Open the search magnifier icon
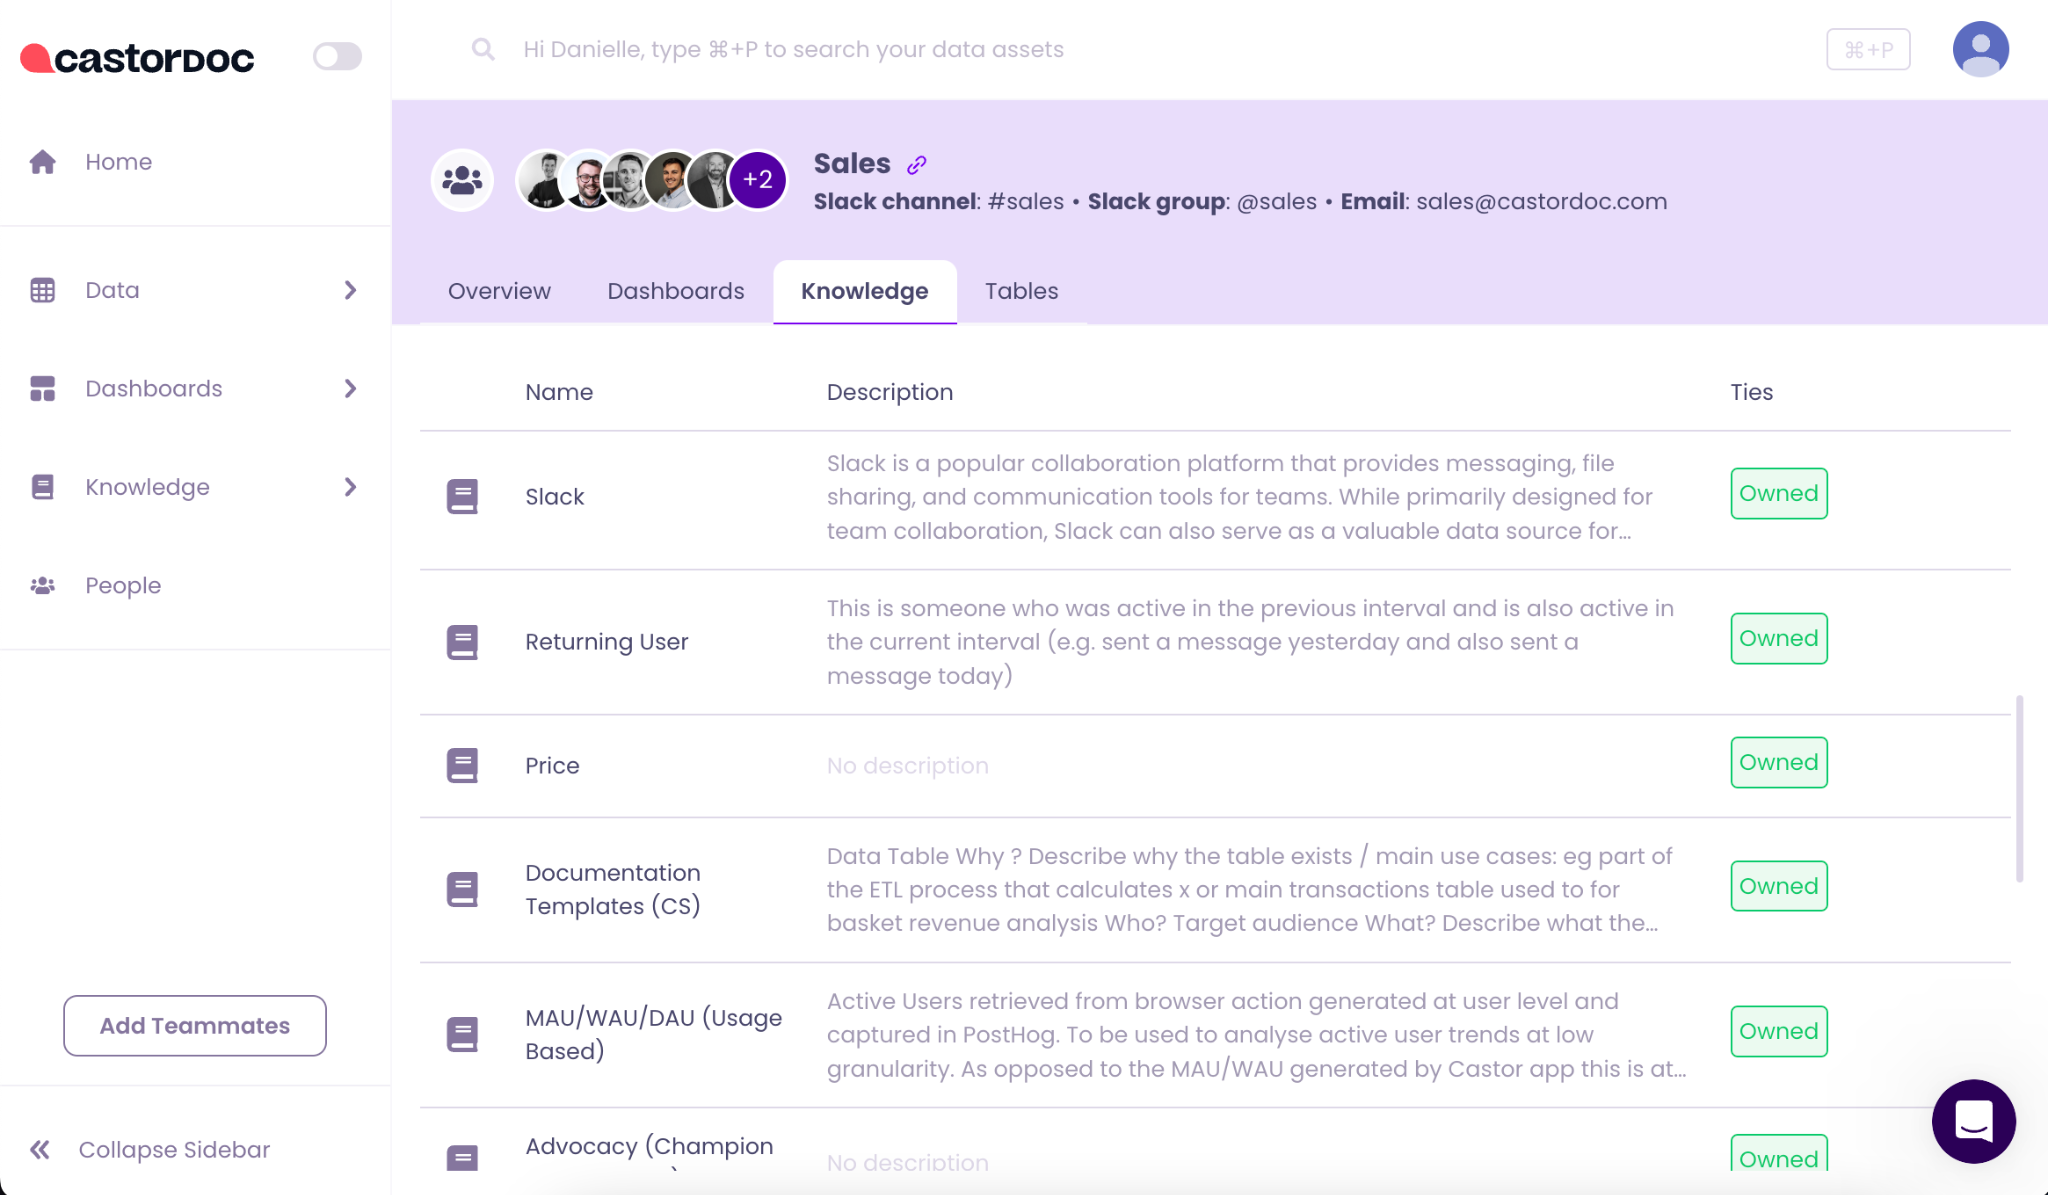Image resolution: width=2048 pixels, height=1195 pixels. point(483,48)
